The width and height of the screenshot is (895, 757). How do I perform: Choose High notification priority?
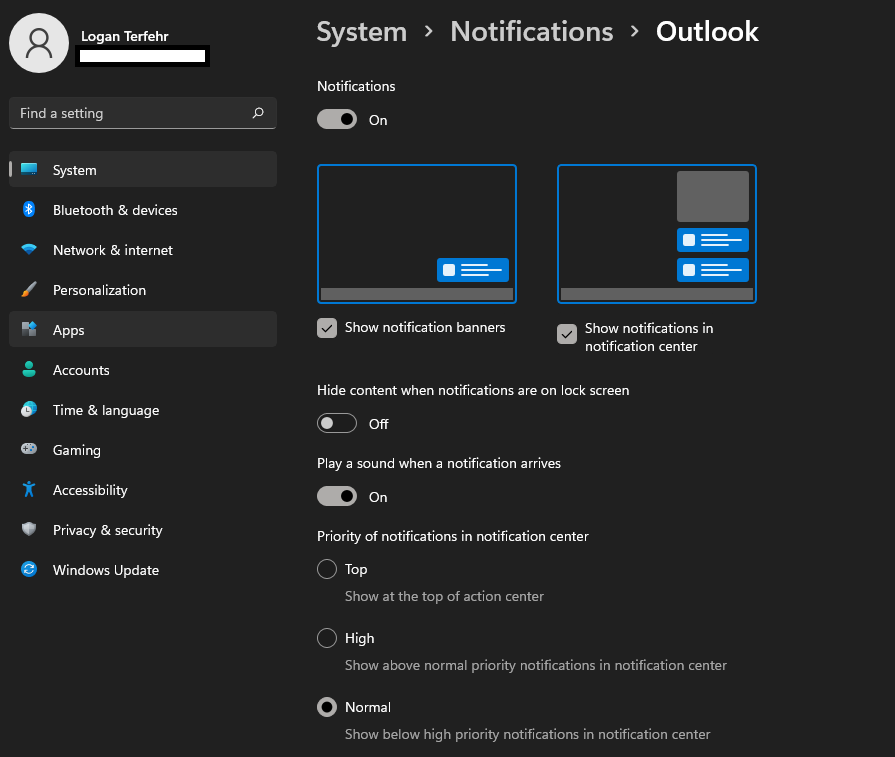click(x=326, y=637)
